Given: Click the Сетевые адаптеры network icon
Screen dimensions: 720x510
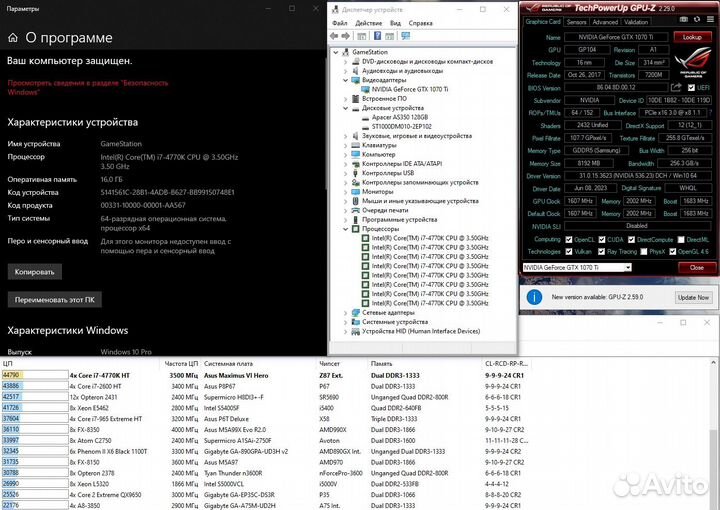Looking at the screenshot, I should (355, 313).
